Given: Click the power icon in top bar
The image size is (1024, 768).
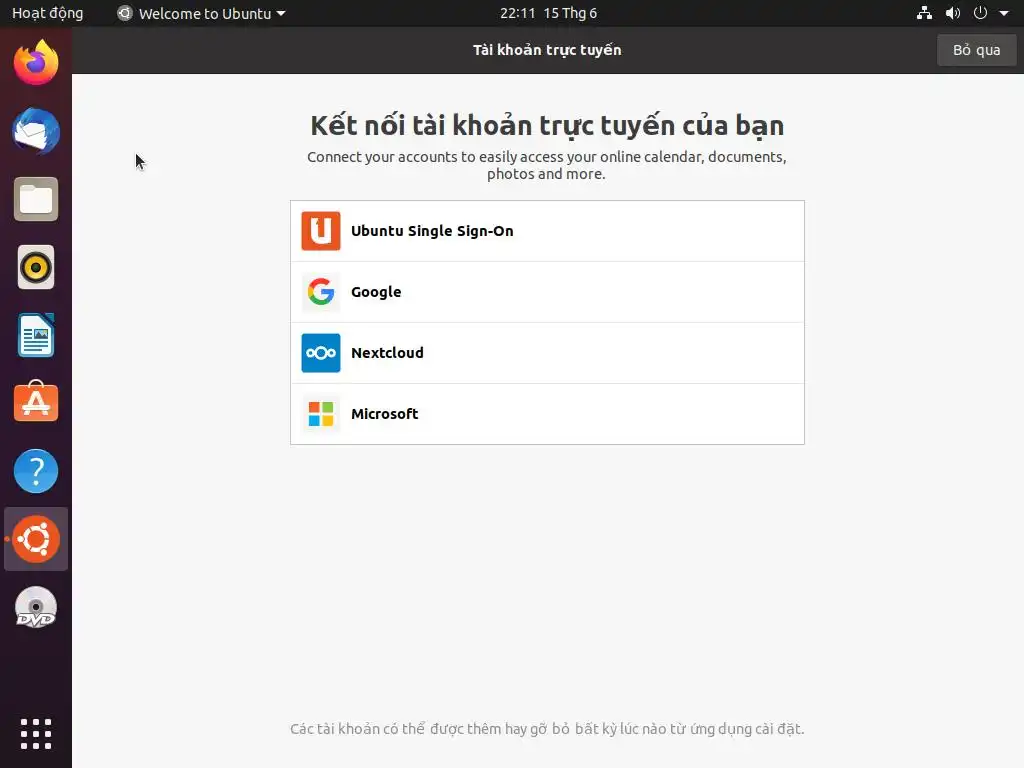Looking at the screenshot, I should click(x=980, y=13).
